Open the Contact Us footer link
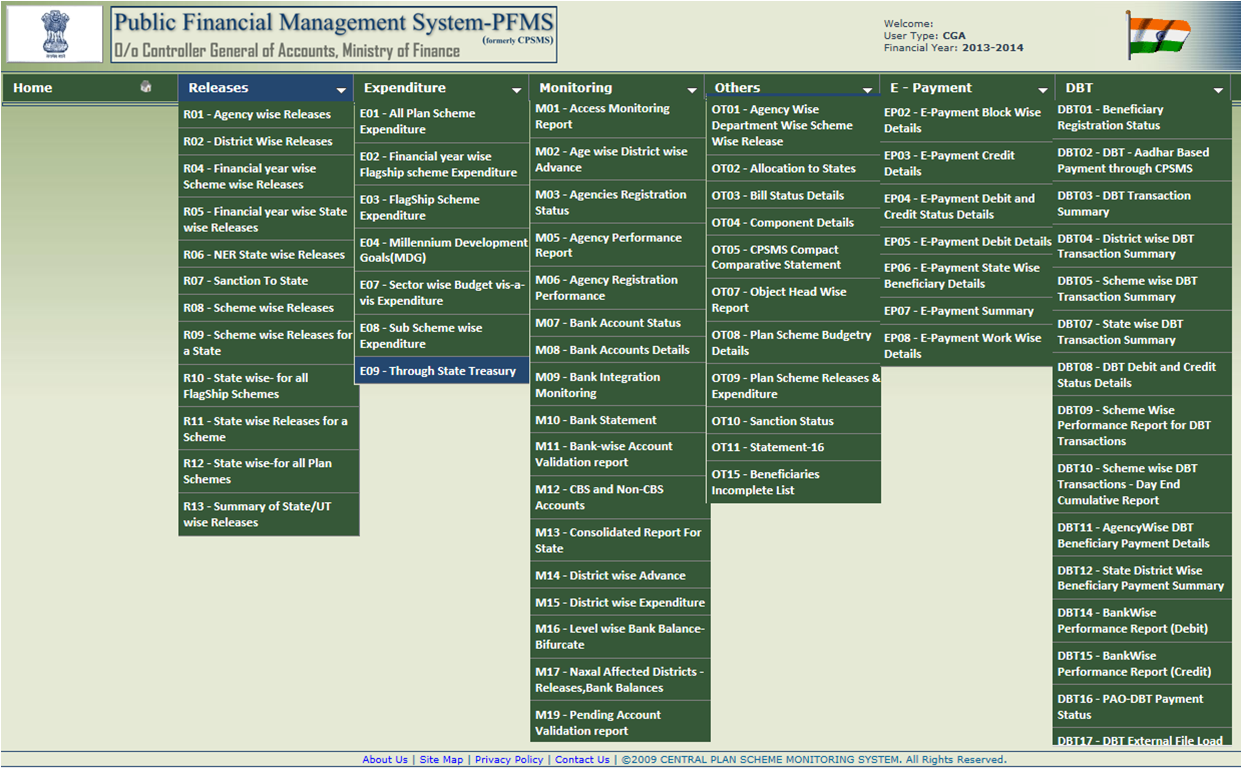This screenshot has width=1242, height=769. (582, 760)
